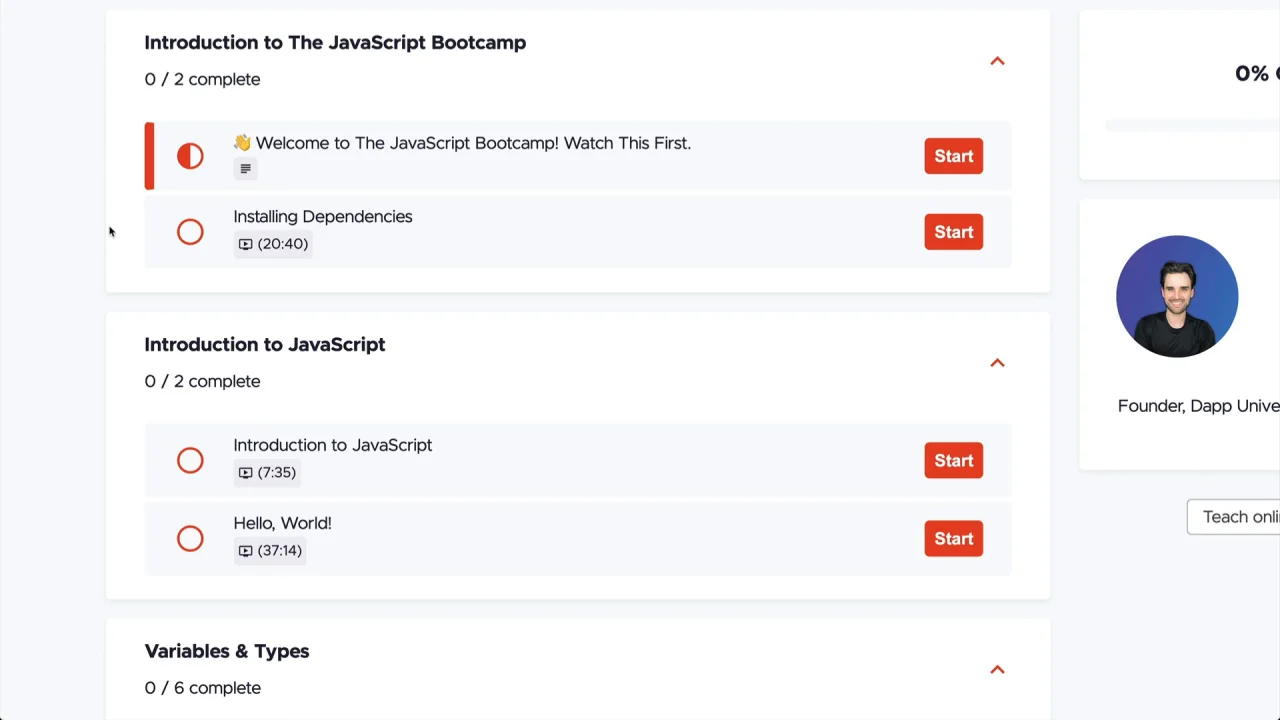
Task: Start the Introduction to JavaScript lesson
Action: (x=953, y=460)
